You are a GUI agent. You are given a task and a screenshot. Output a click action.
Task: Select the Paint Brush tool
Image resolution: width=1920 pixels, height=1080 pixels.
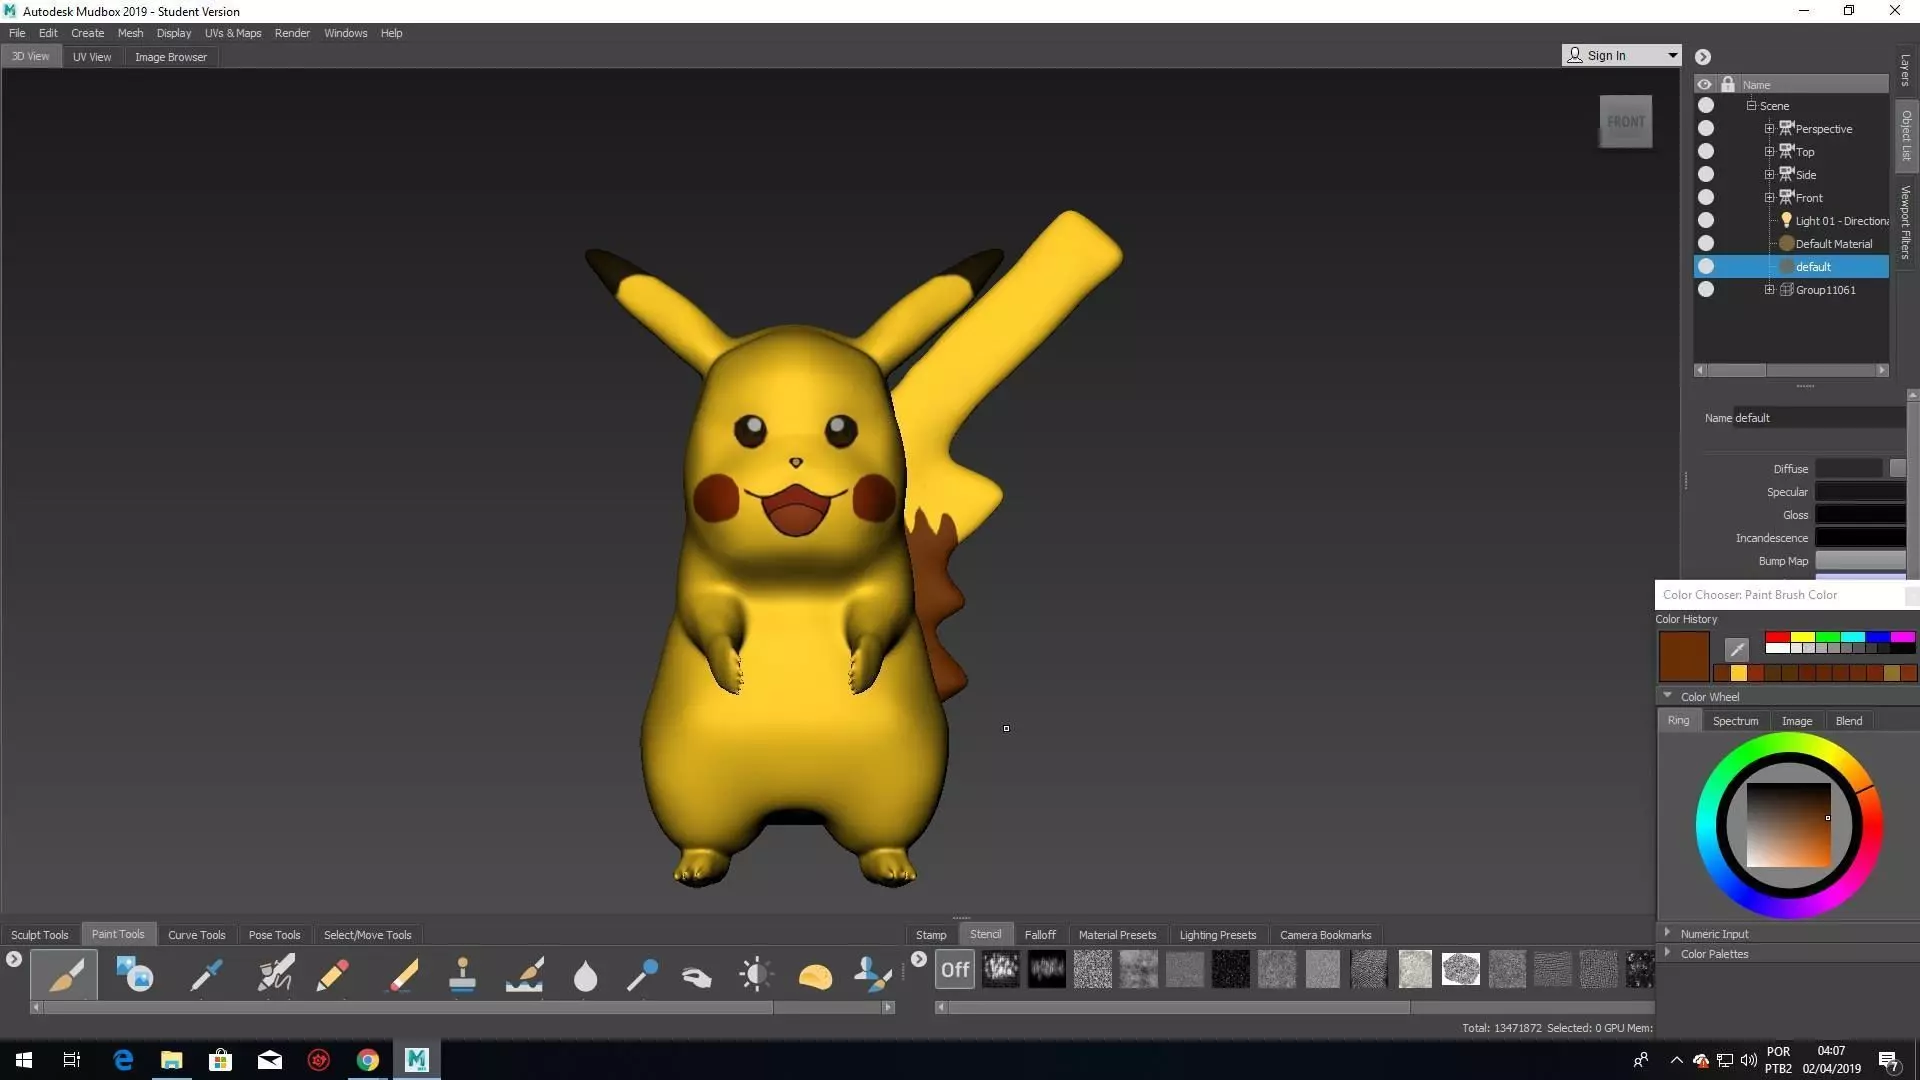(64, 973)
